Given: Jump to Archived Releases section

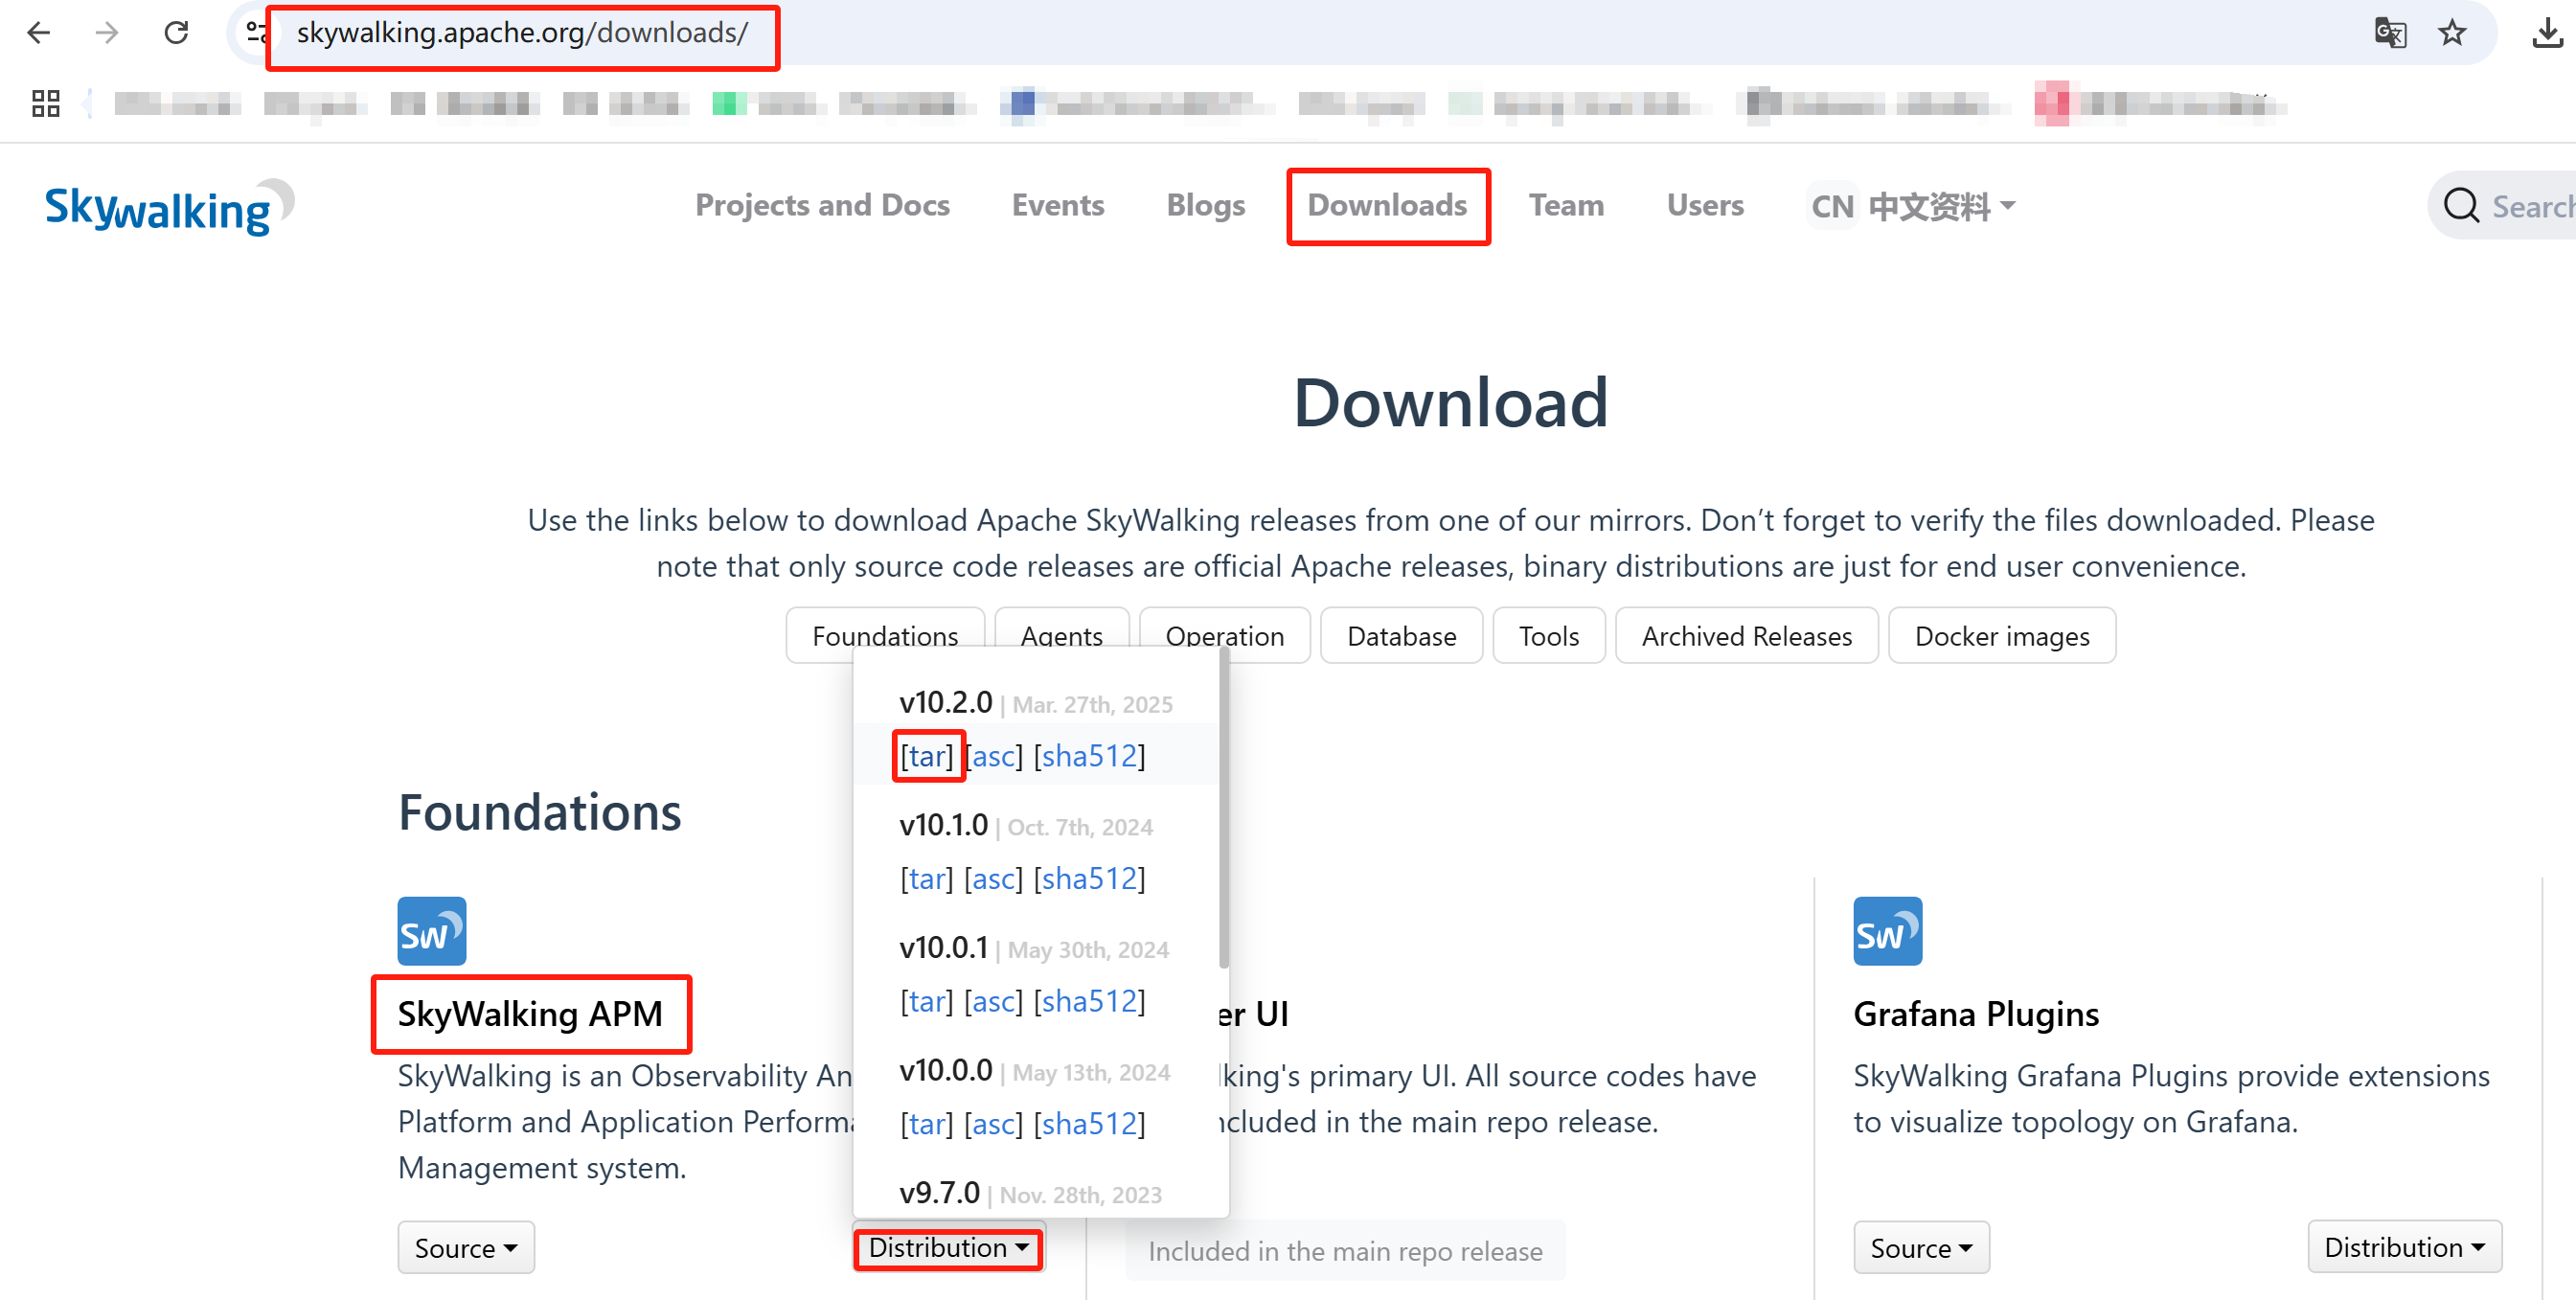Looking at the screenshot, I should click(x=1746, y=636).
